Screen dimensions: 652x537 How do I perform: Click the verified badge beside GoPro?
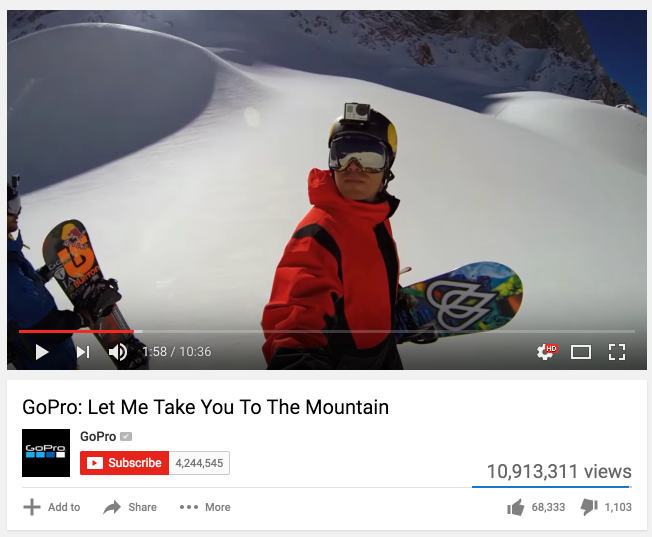[x=126, y=436]
